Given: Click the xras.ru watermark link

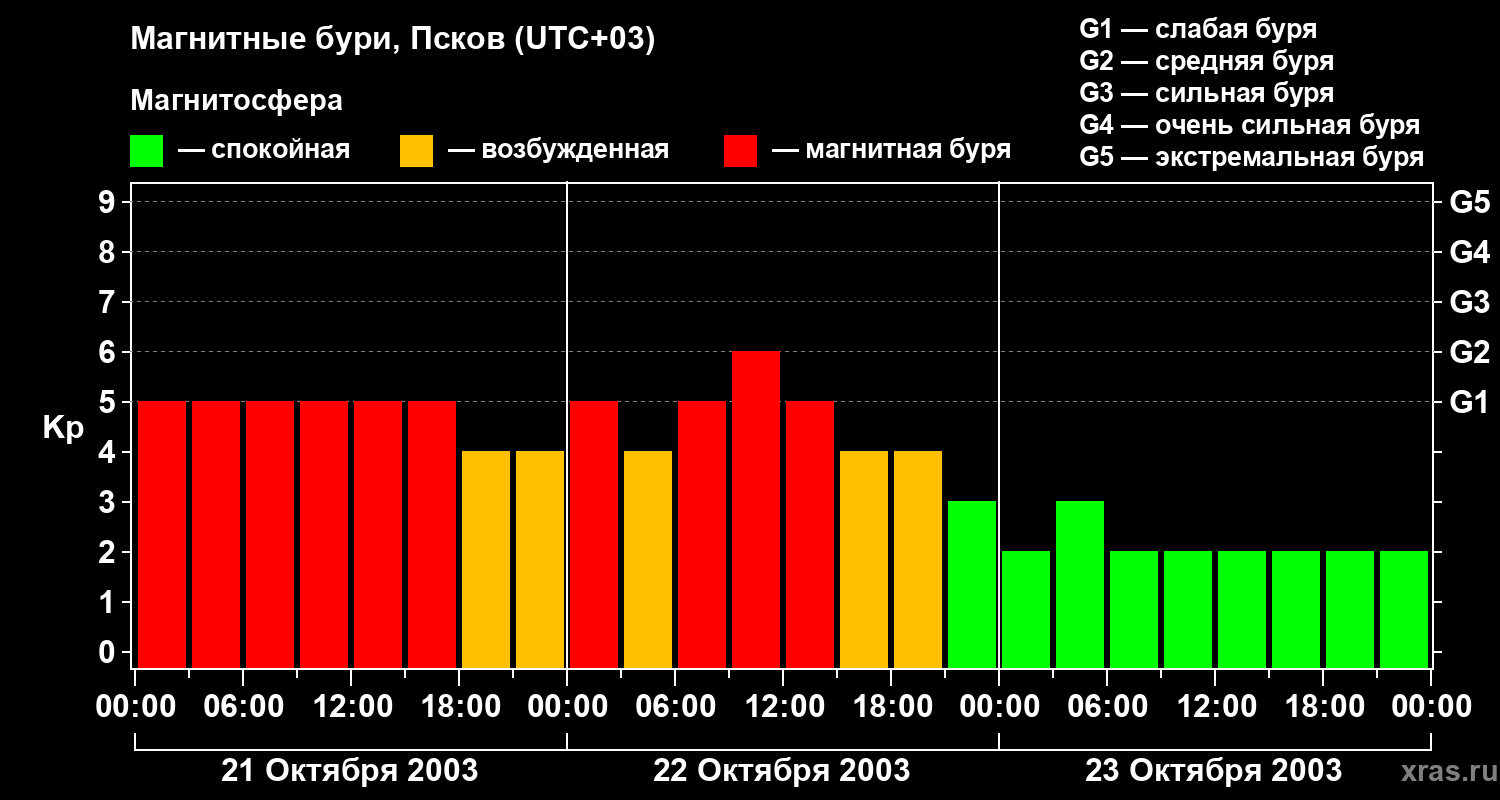Looking at the screenshot, I should click(1443, 771).
